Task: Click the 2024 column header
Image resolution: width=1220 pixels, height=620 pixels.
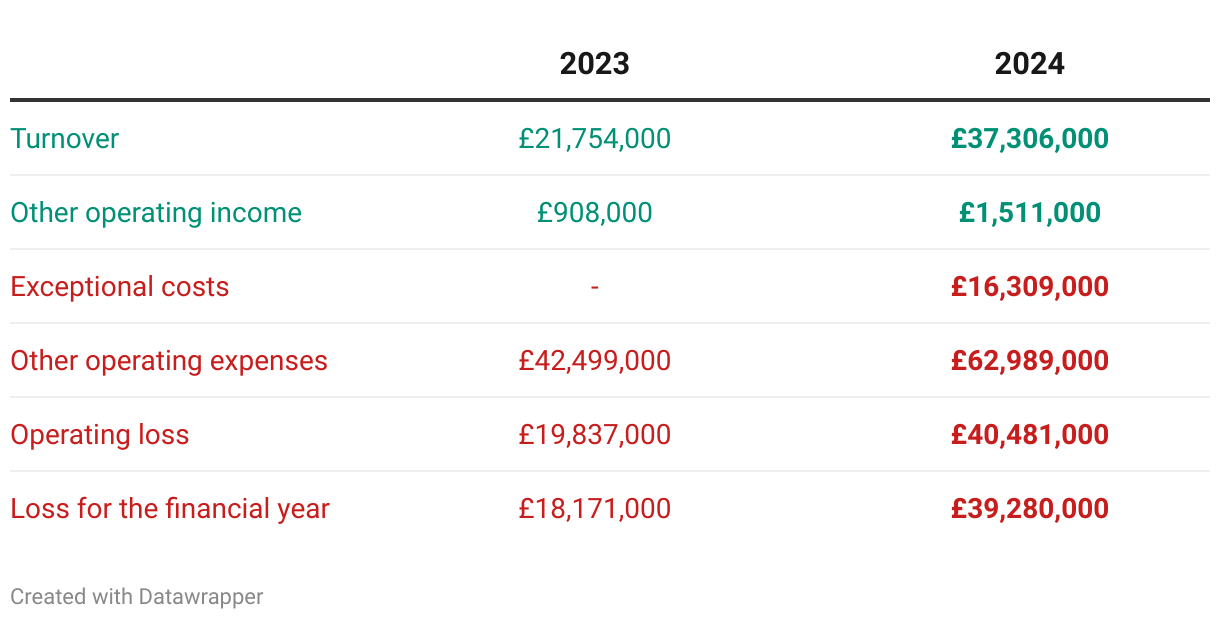Action: (x=1029, y=64)
